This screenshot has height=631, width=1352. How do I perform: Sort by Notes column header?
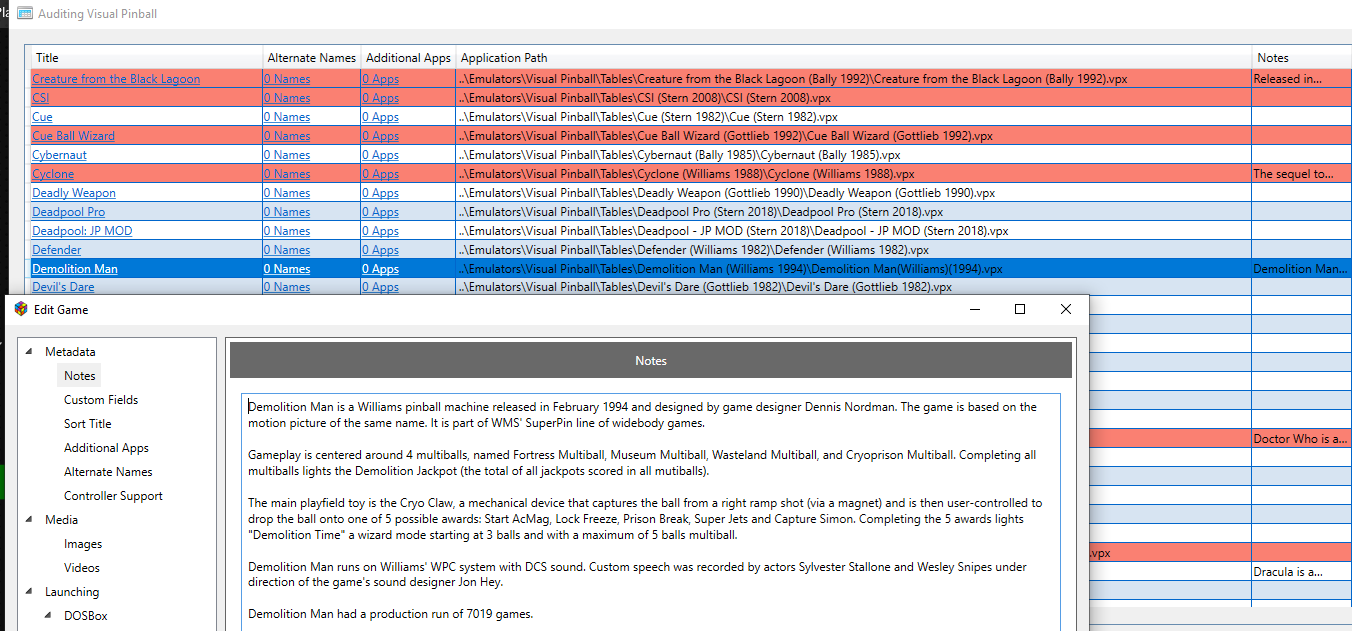[1301, 58]
